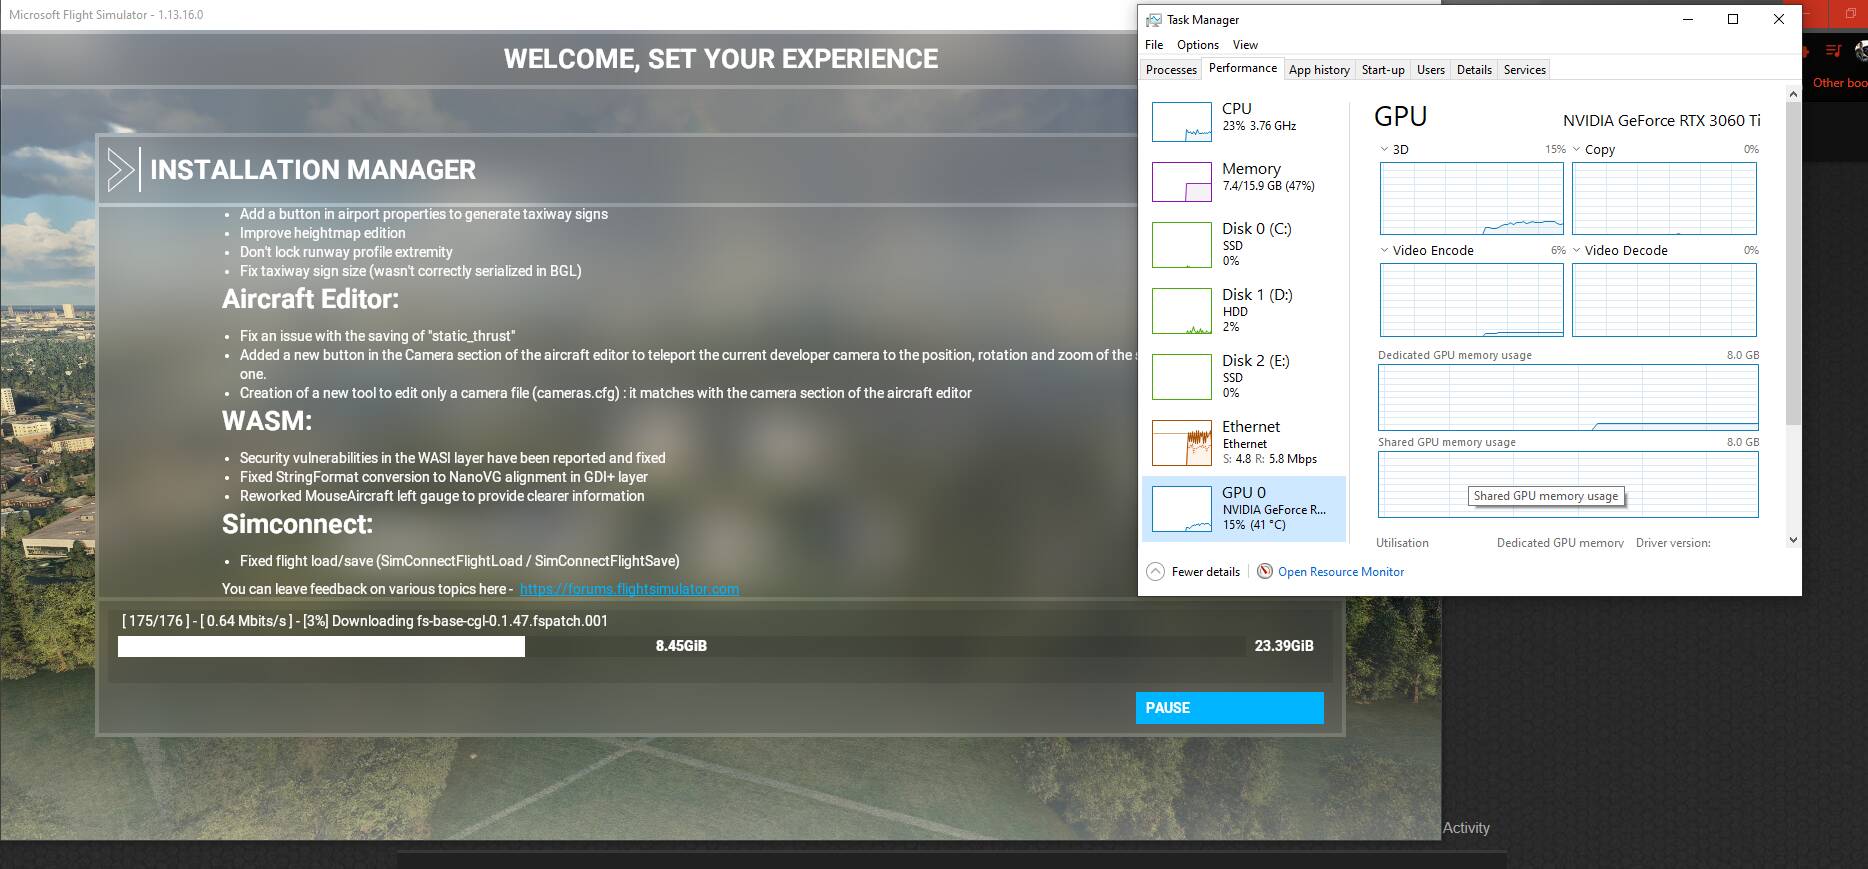Open the Video Decode graph dropdown
Image resolution: width=1868 pixels, height=869 pixels.
[1576, 250]
